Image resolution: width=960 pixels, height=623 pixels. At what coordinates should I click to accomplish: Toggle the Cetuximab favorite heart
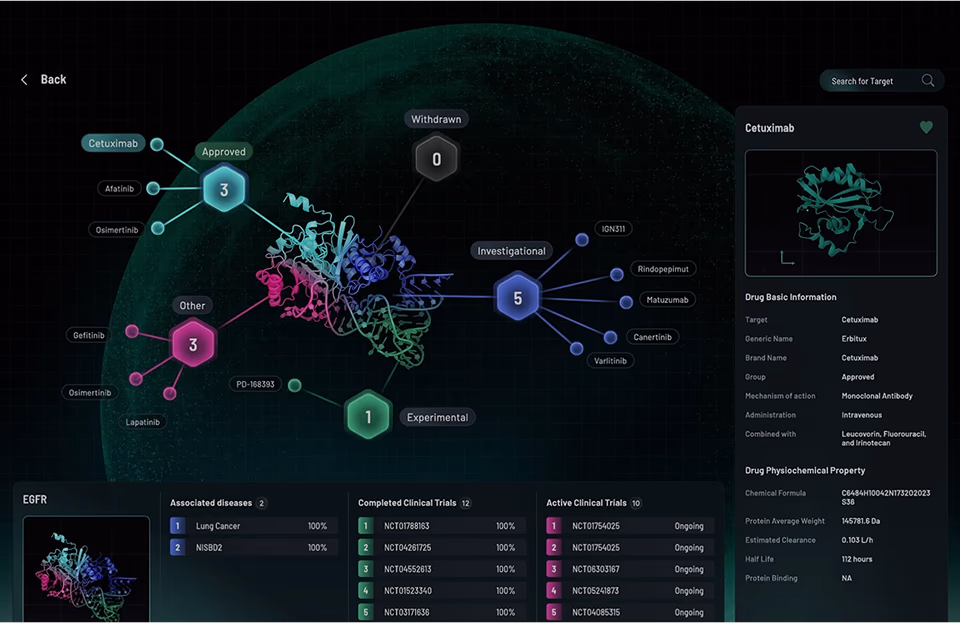tap(926, 128)
